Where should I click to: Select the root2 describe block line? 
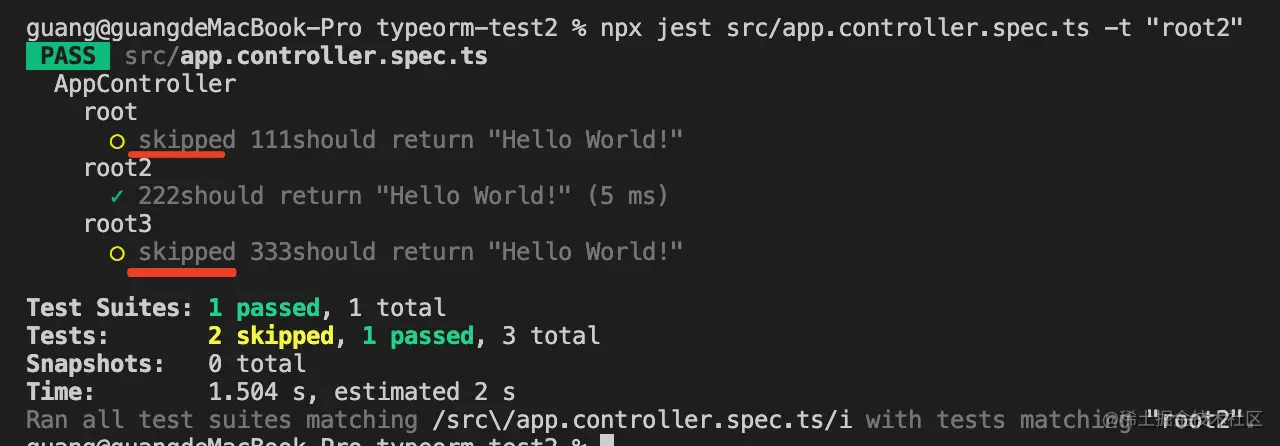[118, 168]
